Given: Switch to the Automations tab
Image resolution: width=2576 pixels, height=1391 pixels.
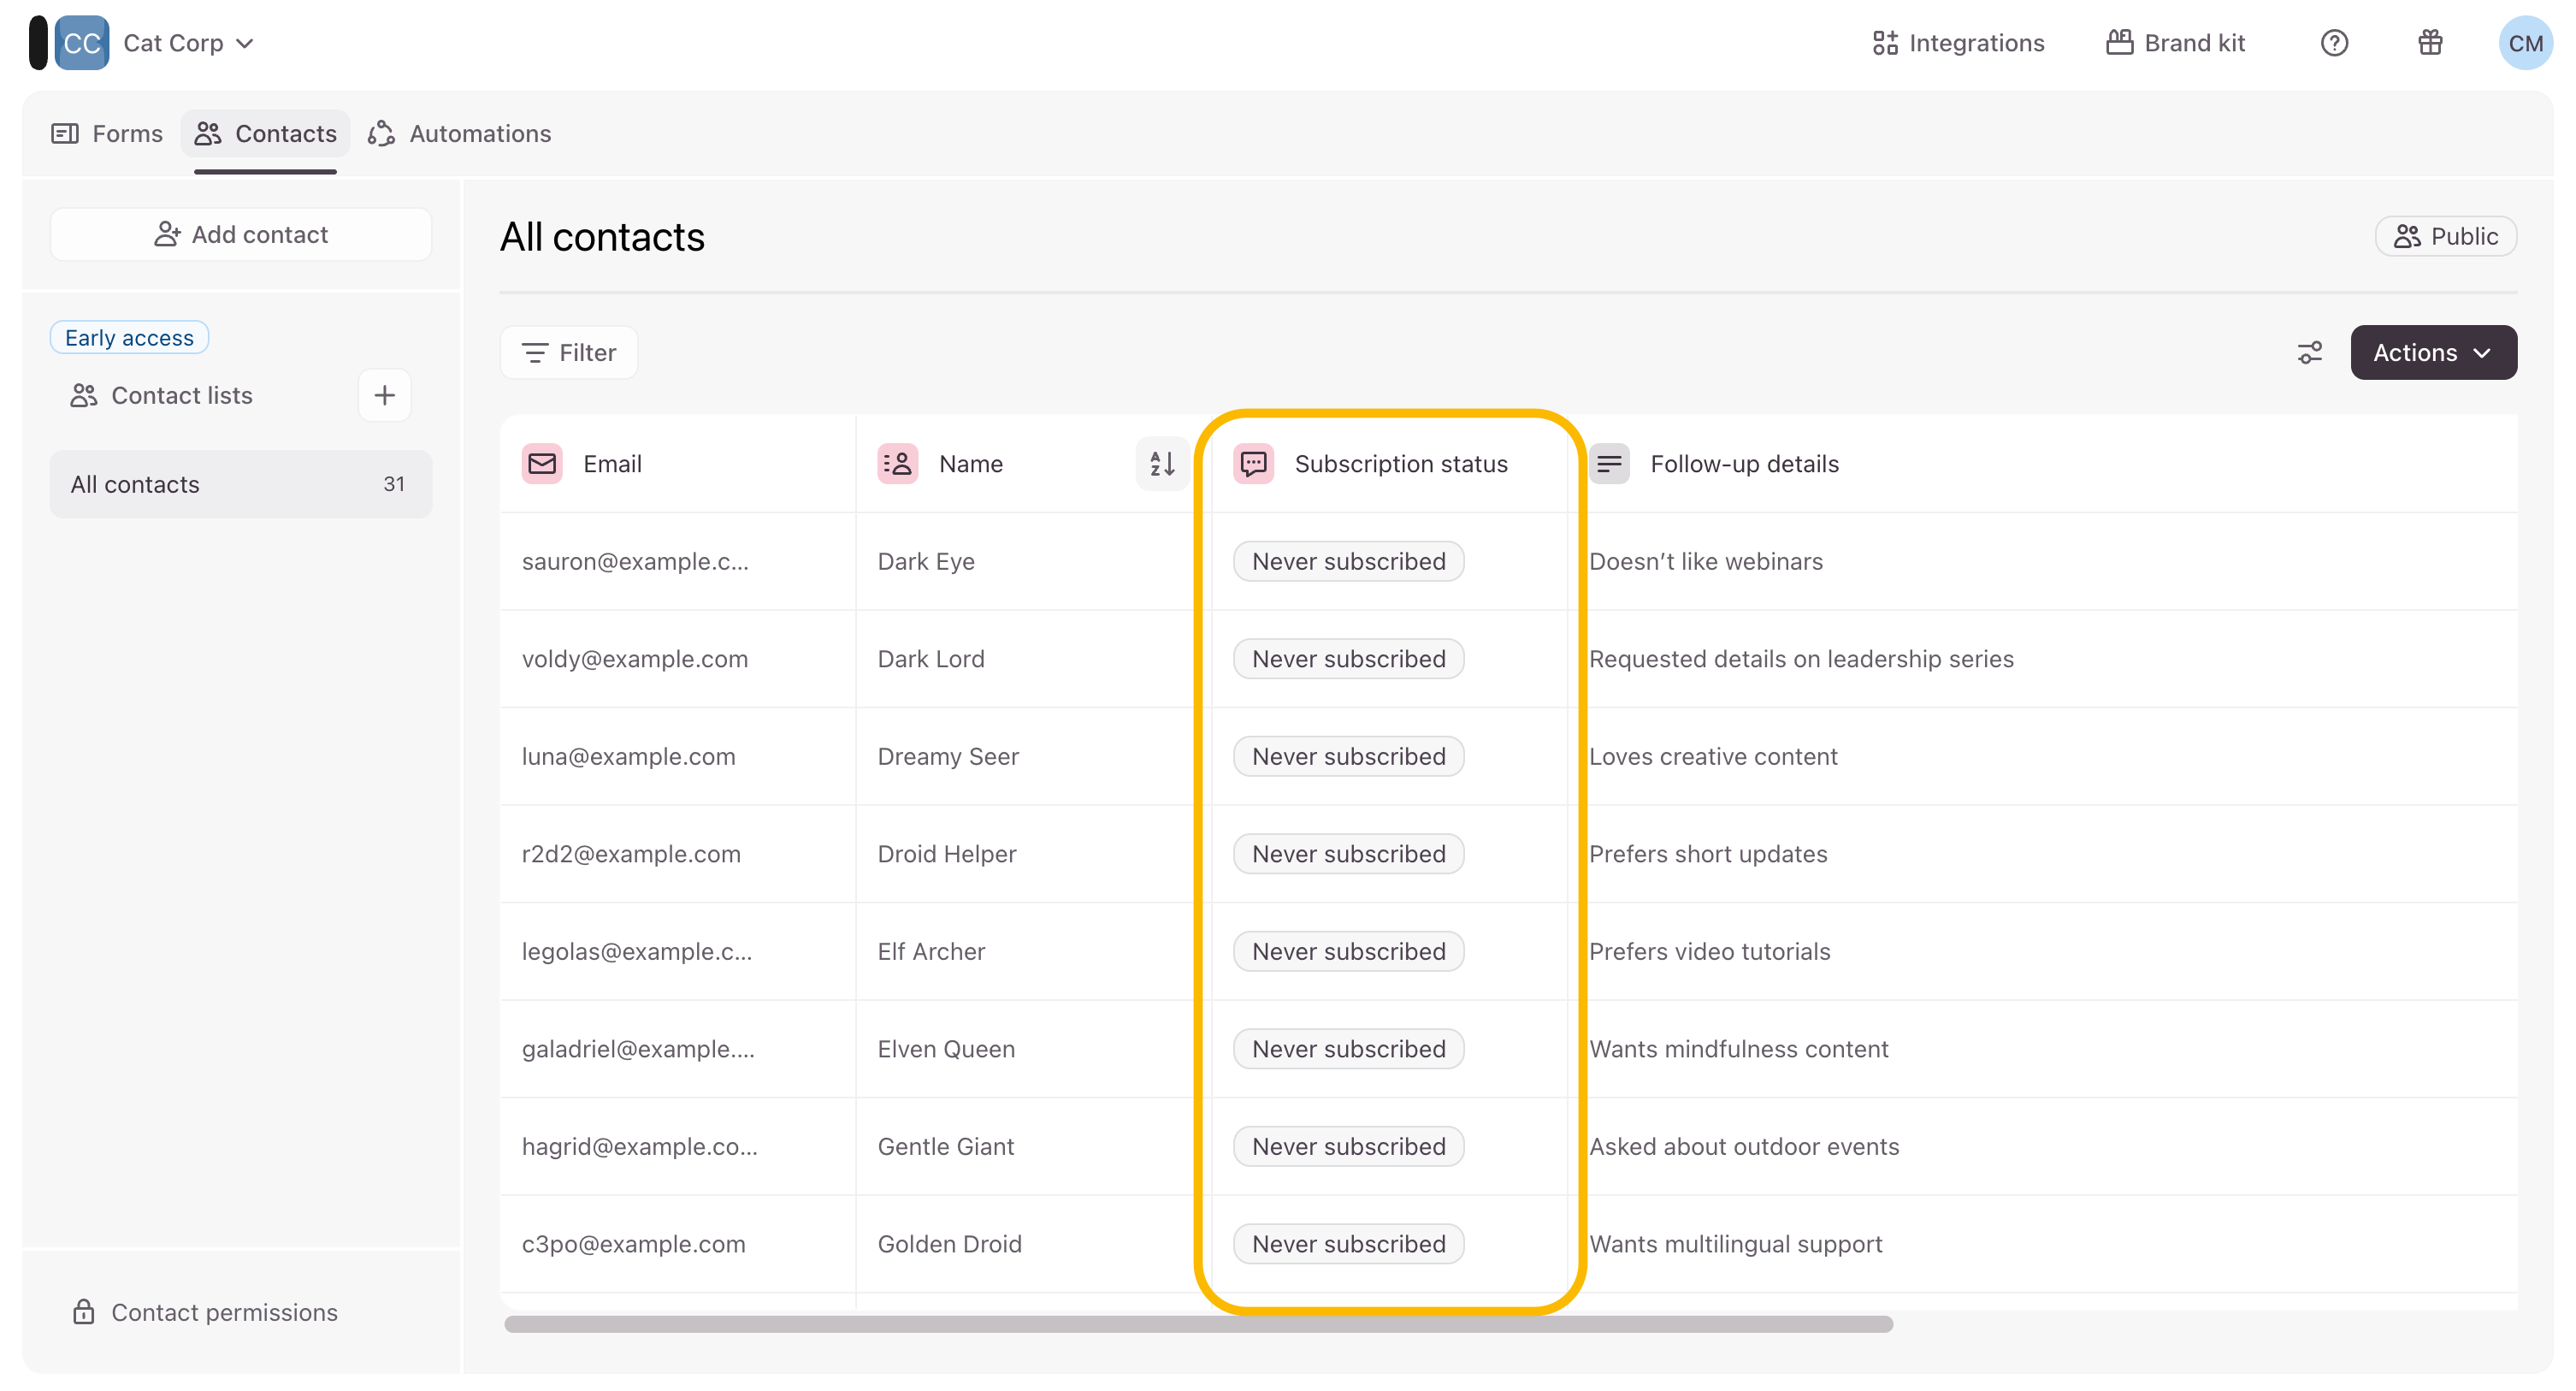Looking at the screenshot, I should point(460,133).
